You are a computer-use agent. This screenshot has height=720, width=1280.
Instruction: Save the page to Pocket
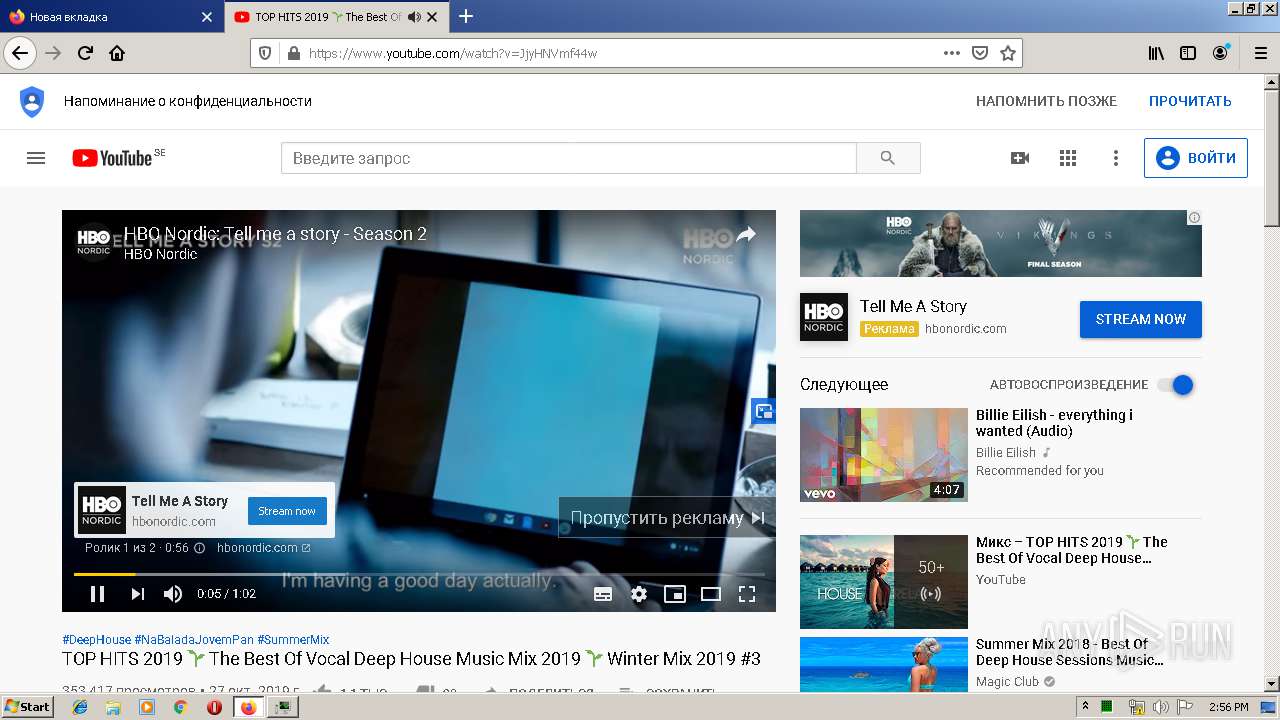coord(980,53)
